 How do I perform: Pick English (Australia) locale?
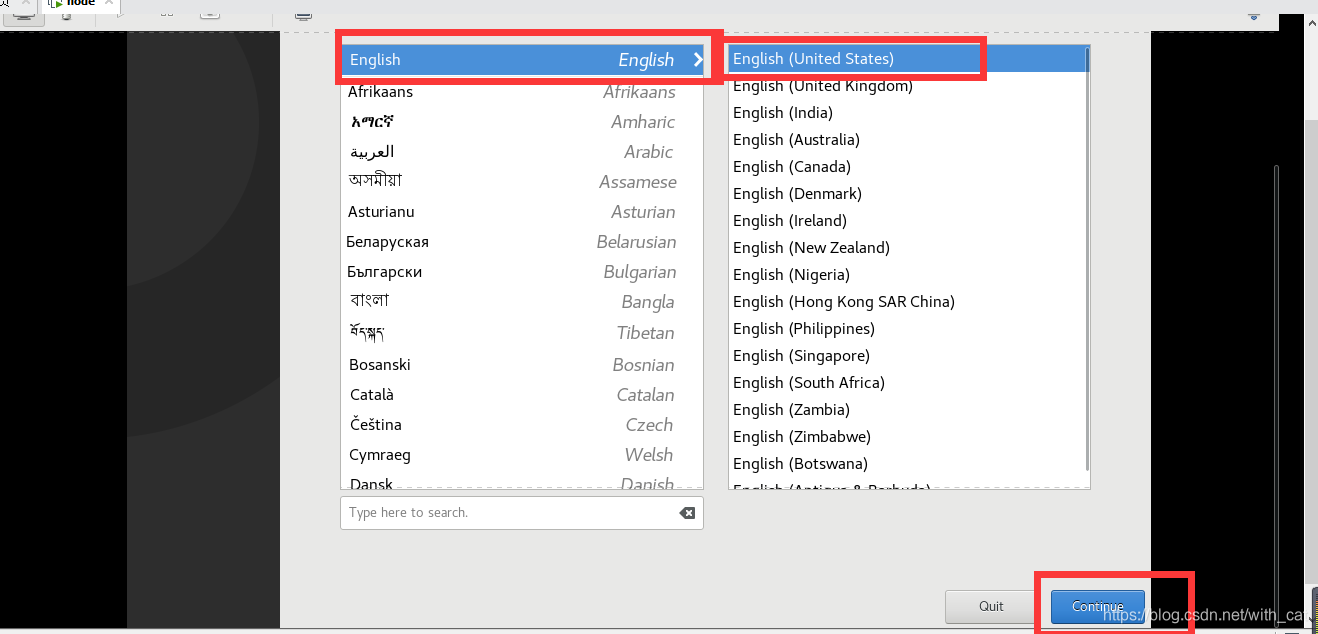click(x=907, y=140)
